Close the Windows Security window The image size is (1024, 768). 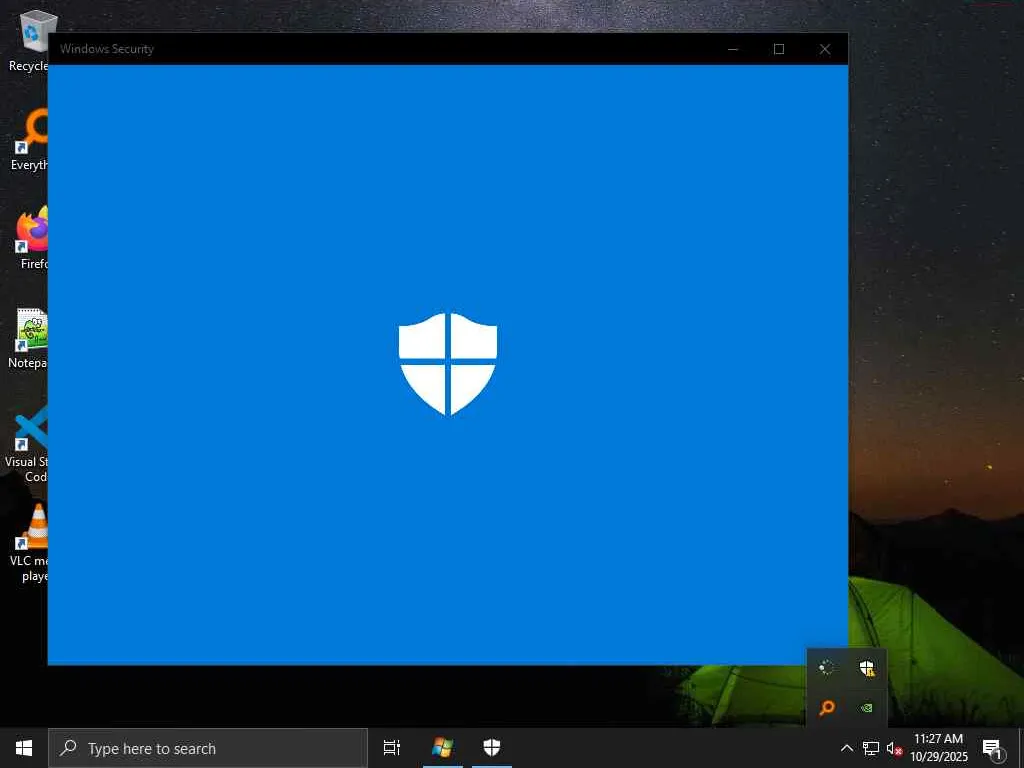825,49
